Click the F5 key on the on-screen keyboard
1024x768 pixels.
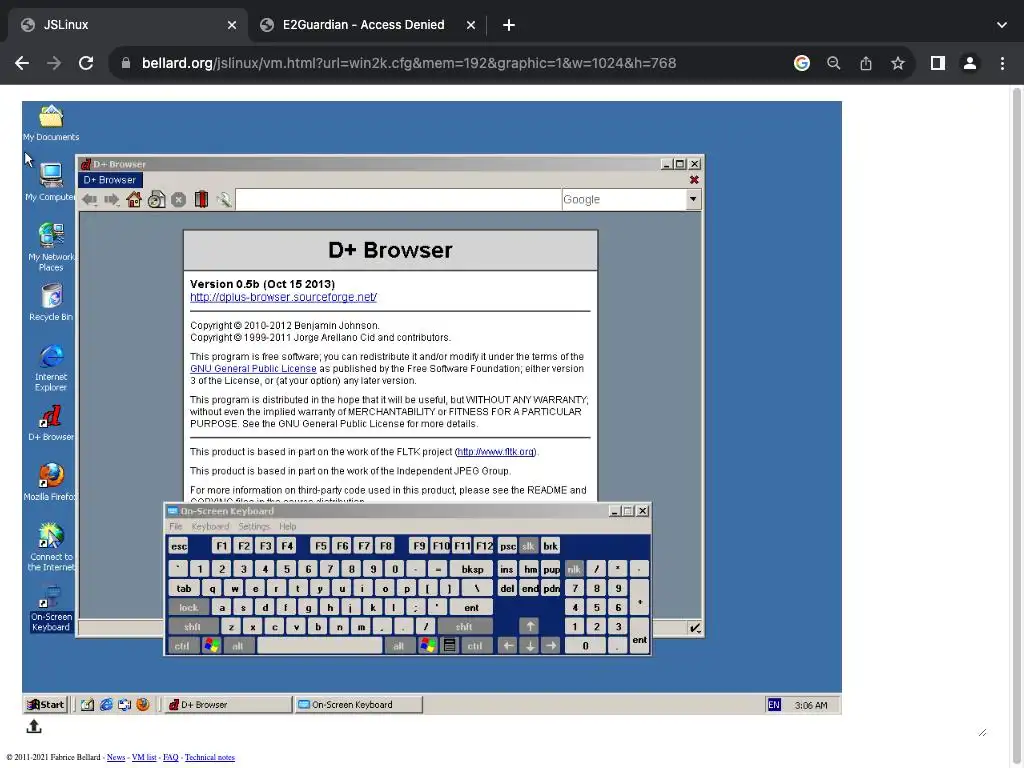tap(321, 547)
